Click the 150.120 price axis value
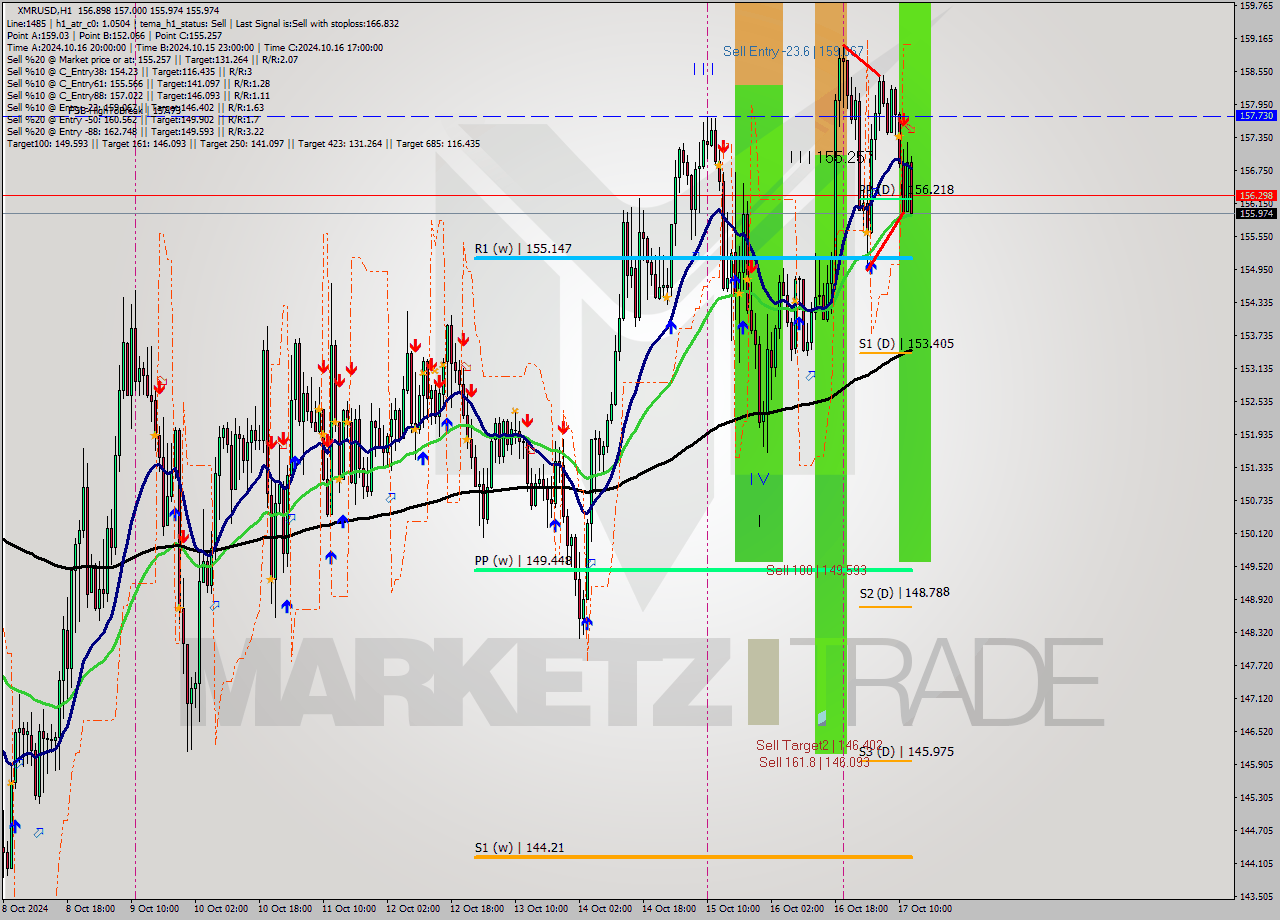 tap(1257, 533)
